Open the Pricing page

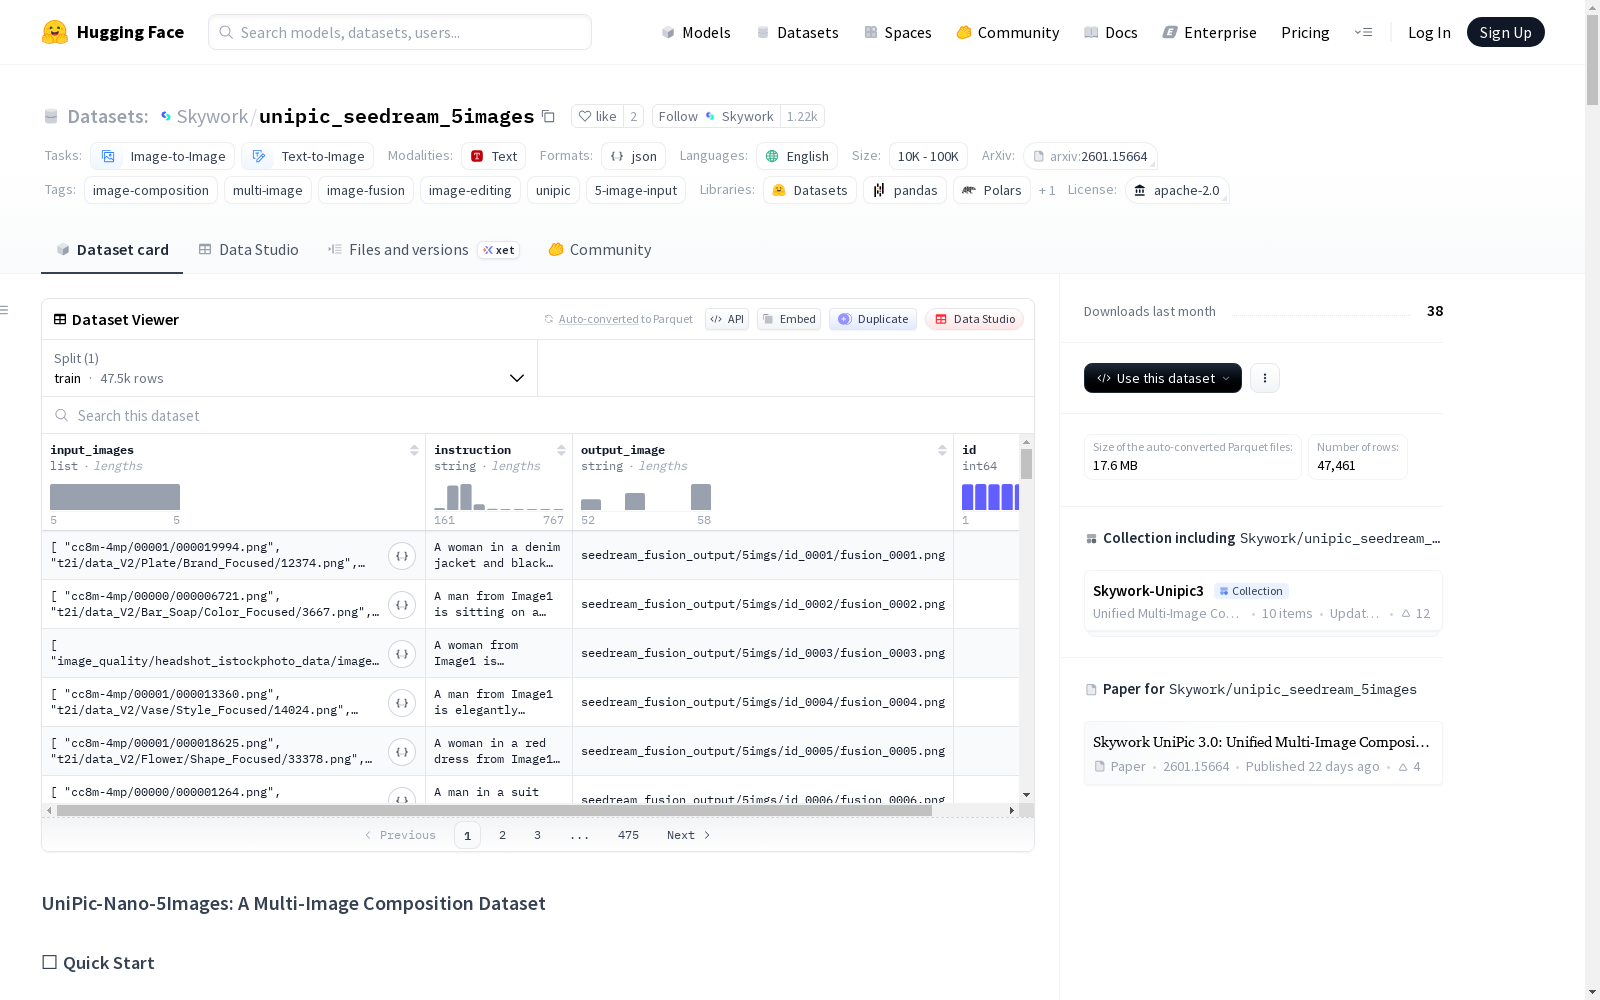click(x=1305, y=32)
